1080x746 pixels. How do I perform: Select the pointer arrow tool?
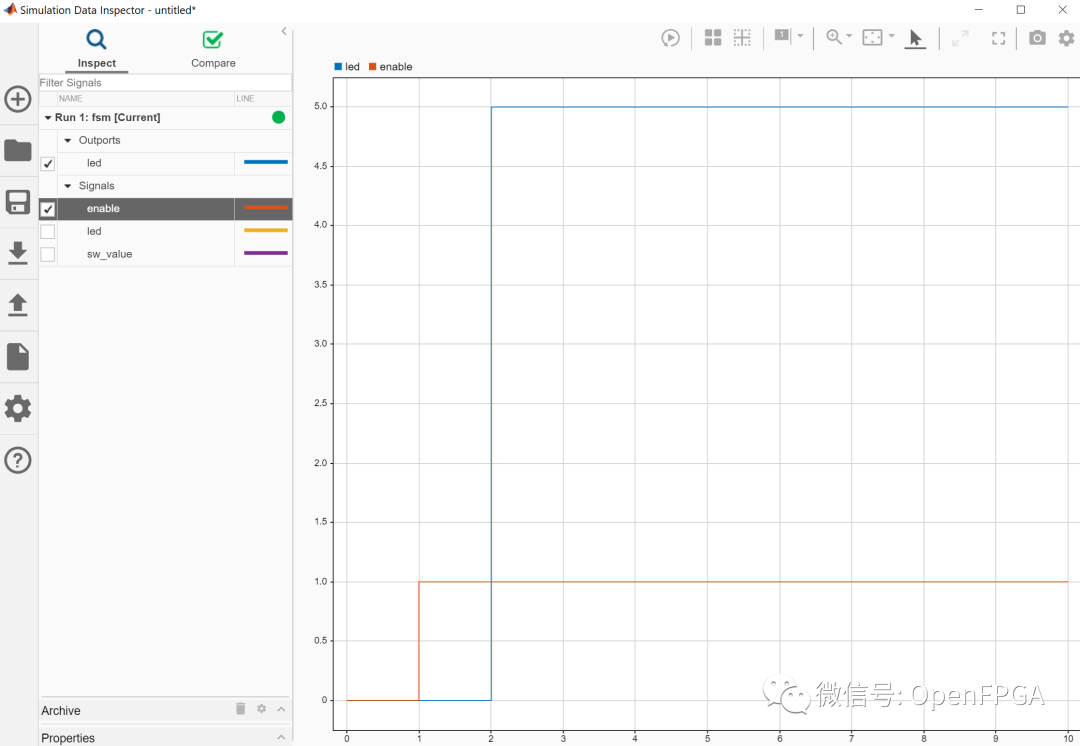pyautogui.click(x=915, y=39)
